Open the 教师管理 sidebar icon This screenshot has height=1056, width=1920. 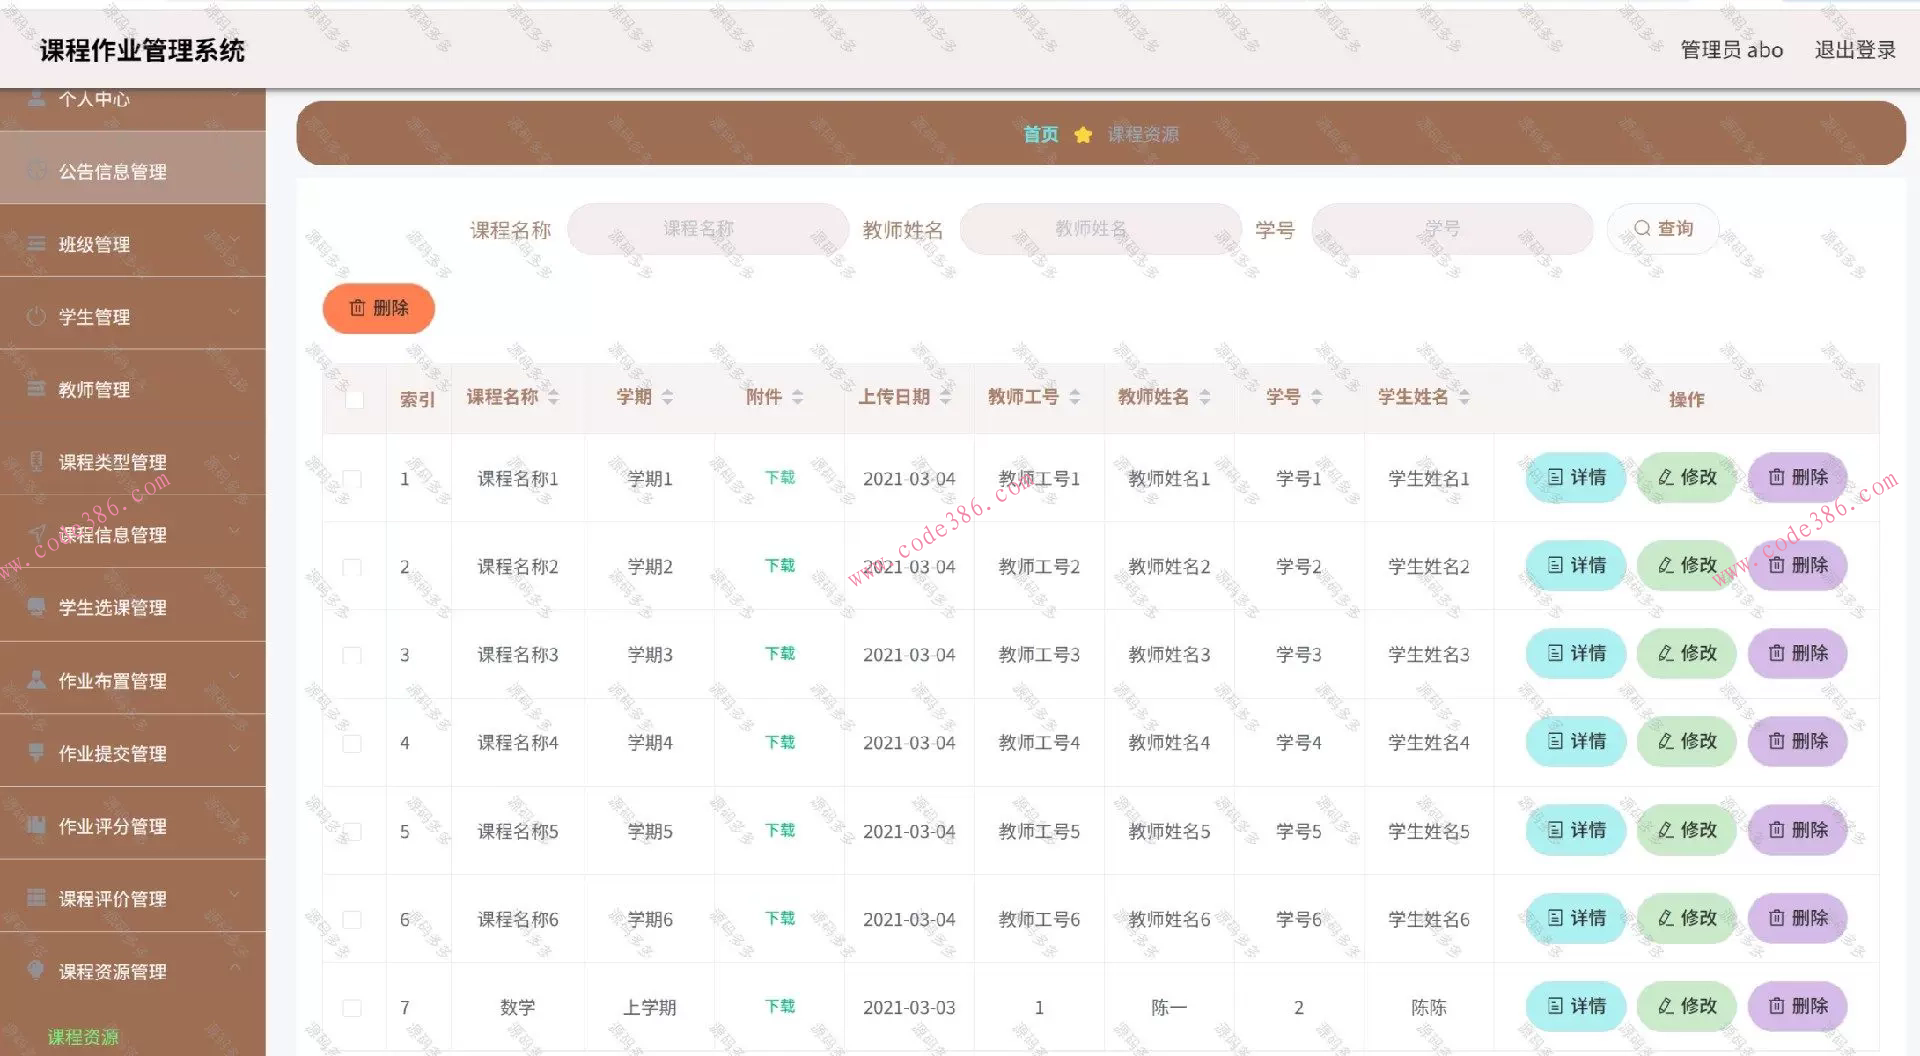click(36, 390)
